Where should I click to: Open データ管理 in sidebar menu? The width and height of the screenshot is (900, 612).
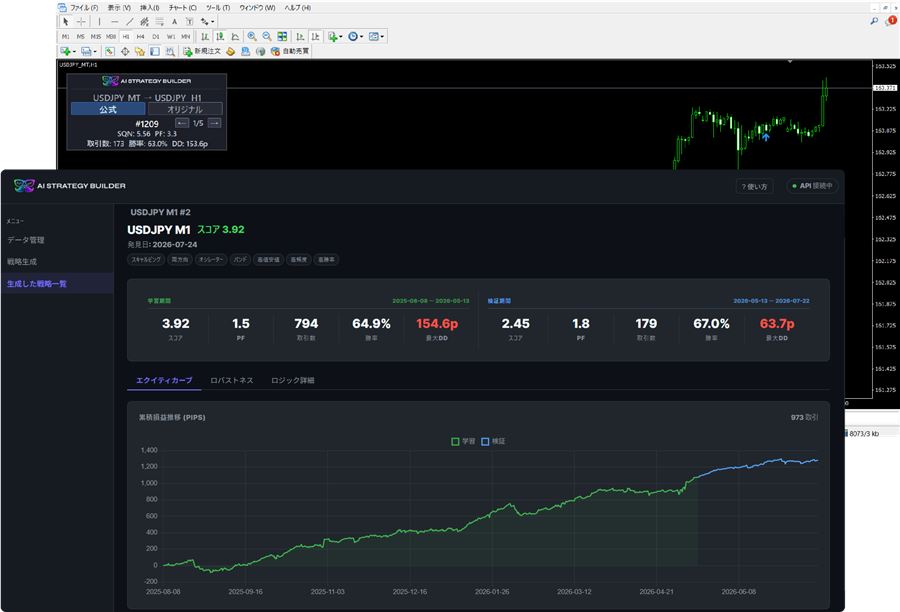coord(26,240)
